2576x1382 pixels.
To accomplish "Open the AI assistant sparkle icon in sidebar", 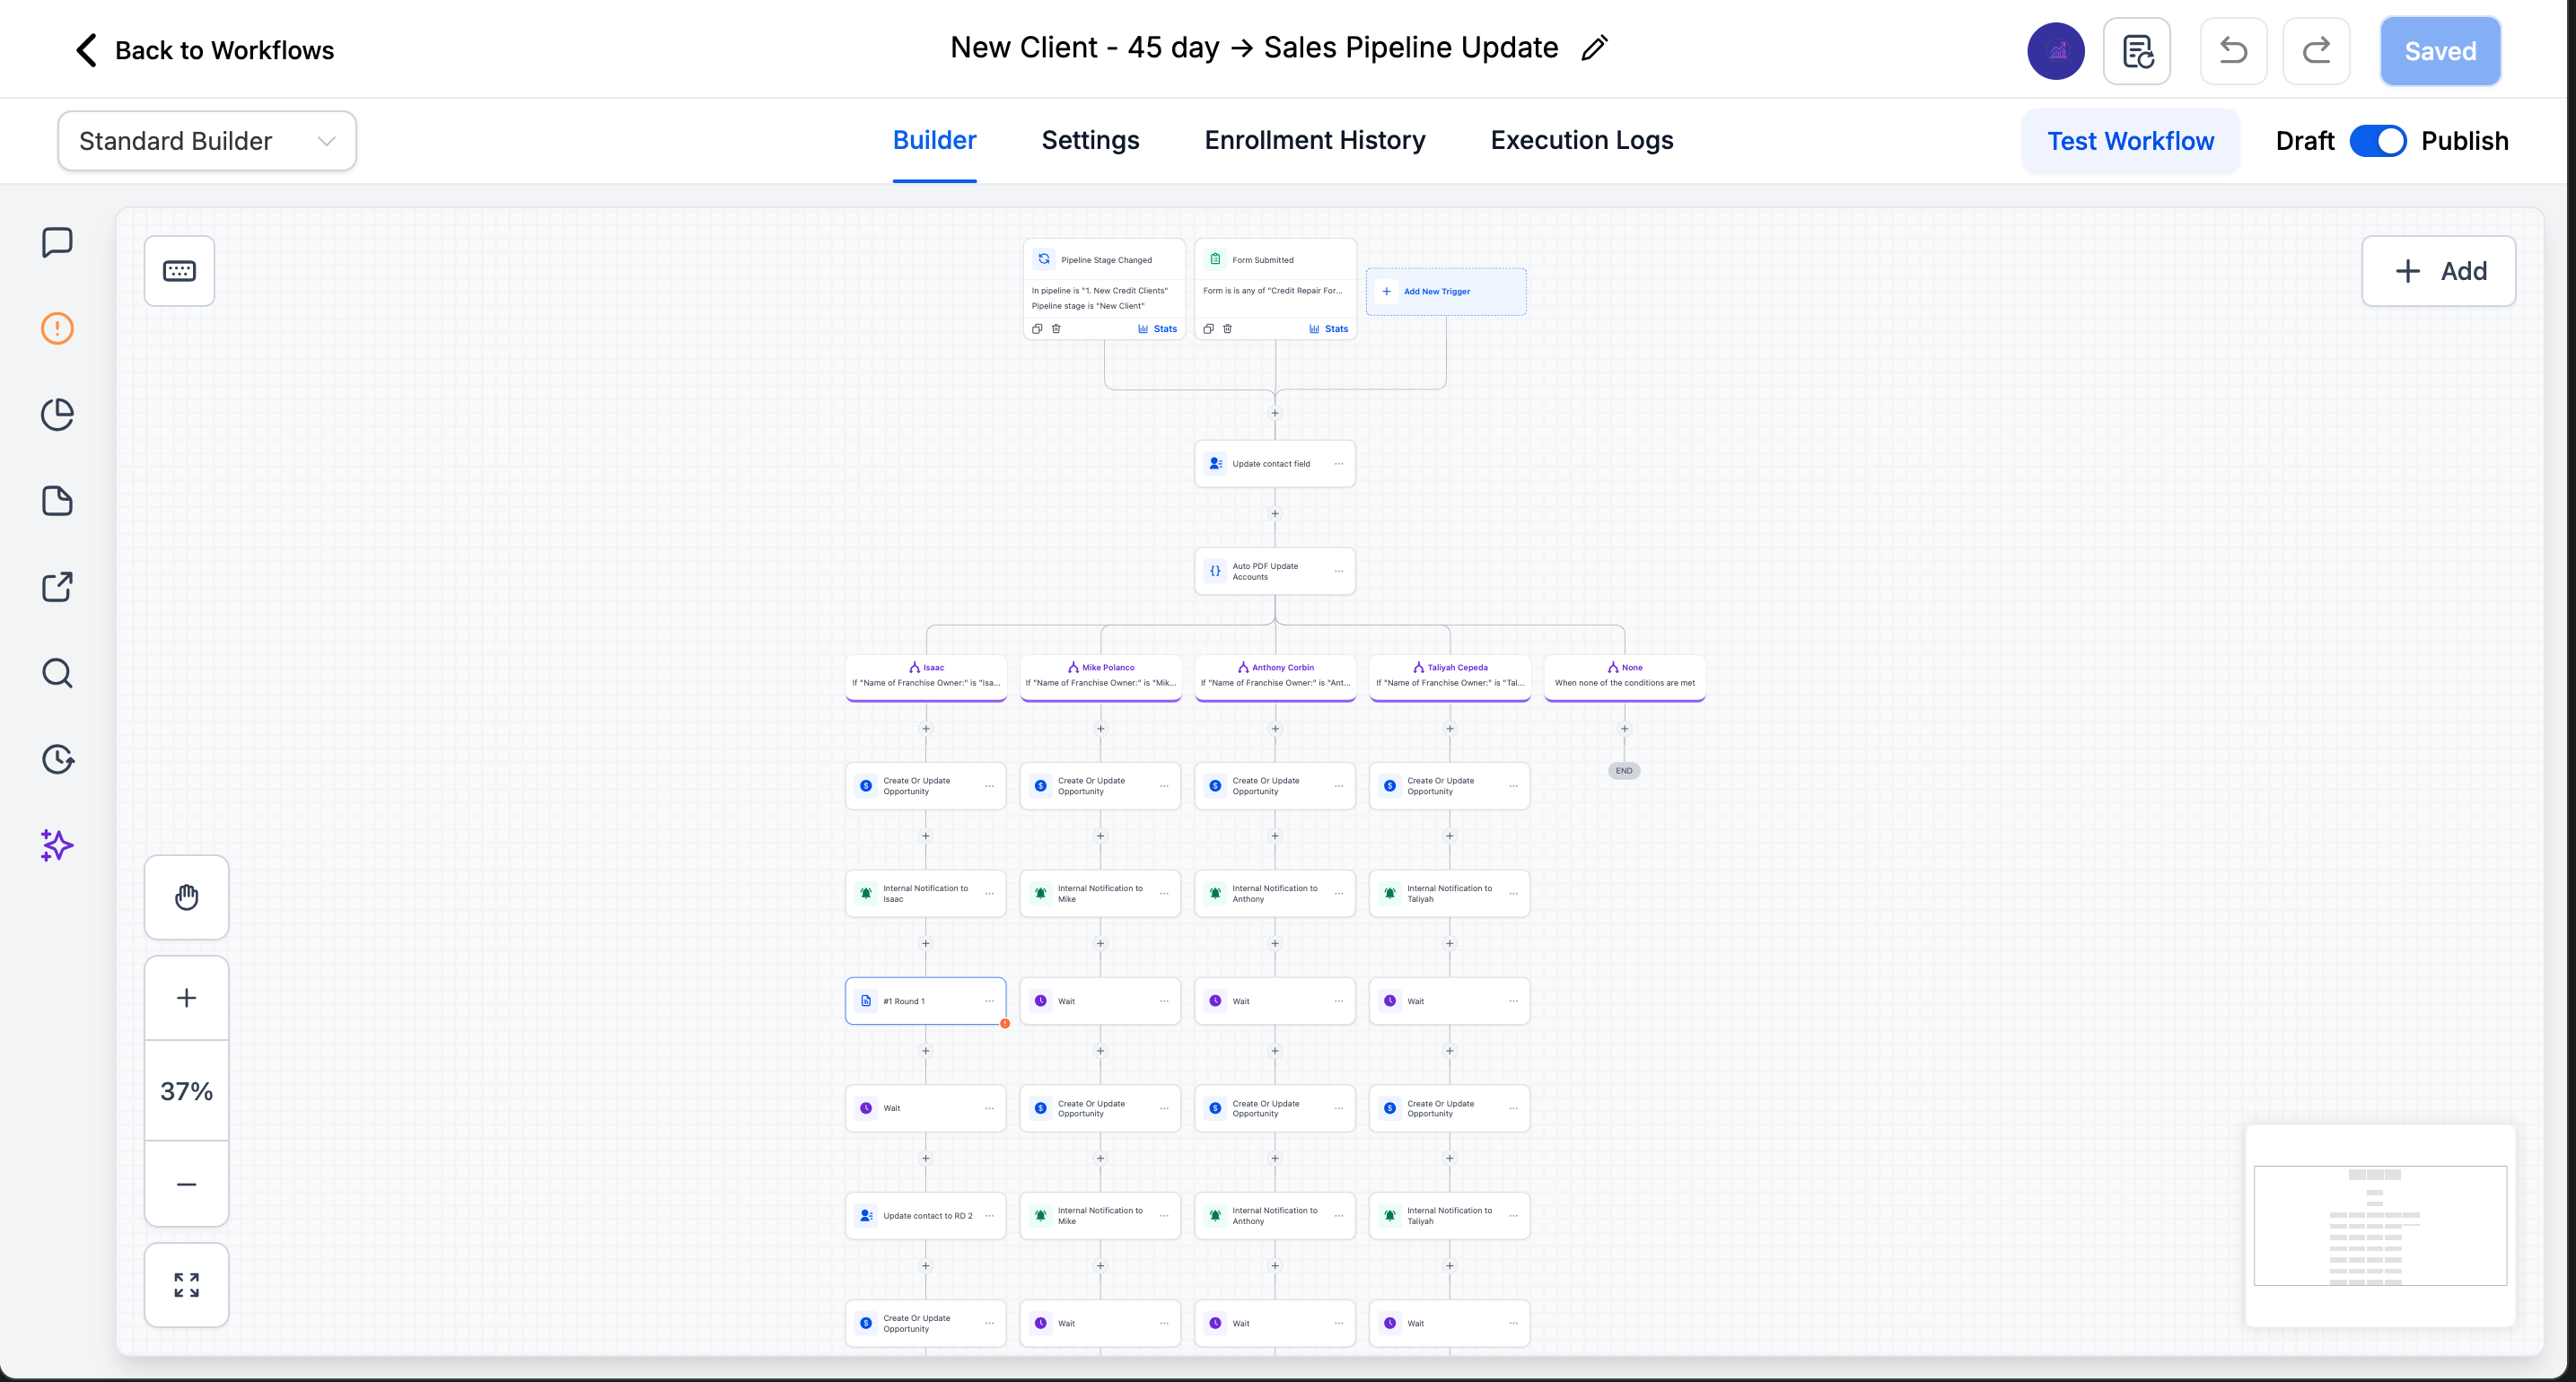I will tap(57, 845).
